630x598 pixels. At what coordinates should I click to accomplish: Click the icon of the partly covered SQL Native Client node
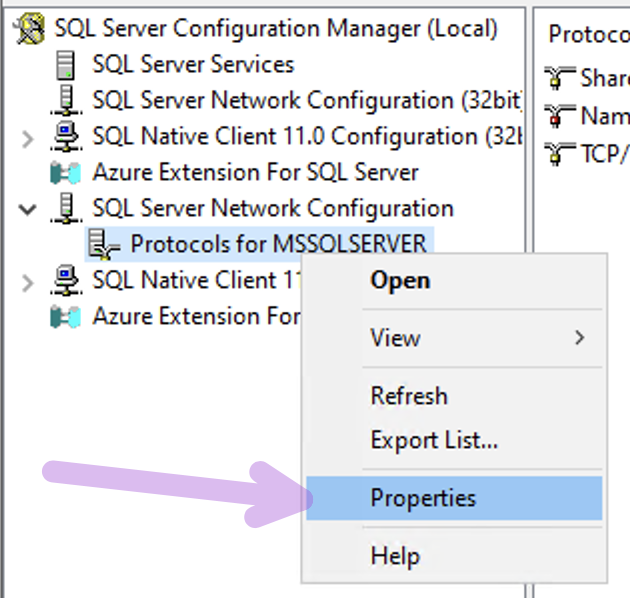tap(66, 280)
